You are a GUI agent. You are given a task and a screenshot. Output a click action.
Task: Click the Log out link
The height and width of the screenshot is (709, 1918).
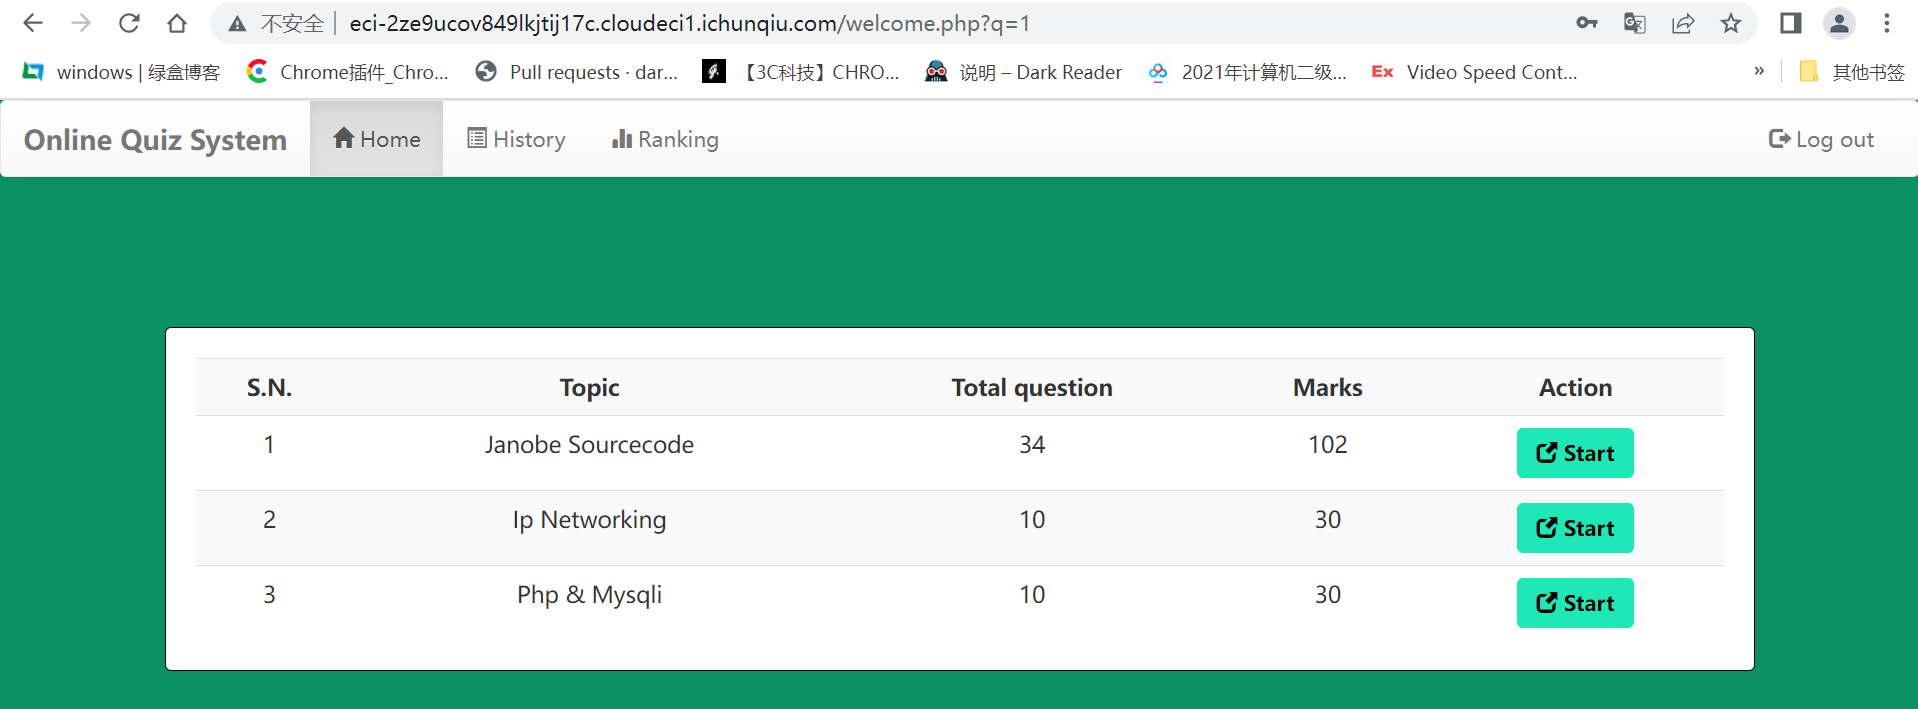(1821, 140)
